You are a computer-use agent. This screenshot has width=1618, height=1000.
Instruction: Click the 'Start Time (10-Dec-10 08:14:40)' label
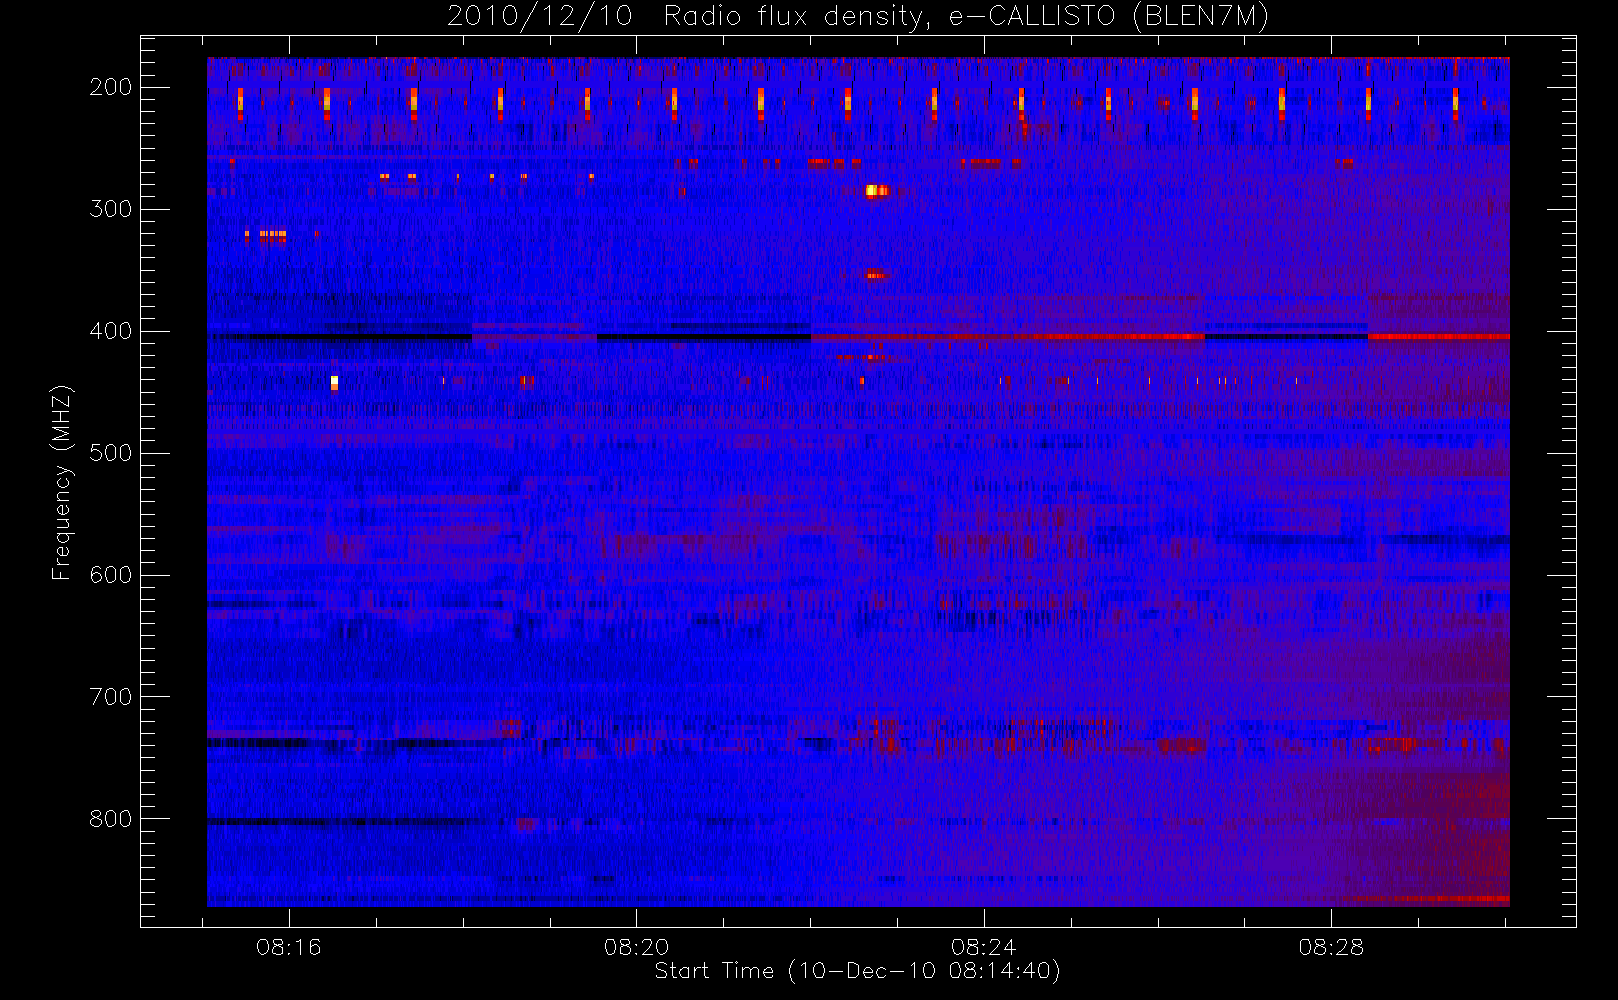pos(857,971)
